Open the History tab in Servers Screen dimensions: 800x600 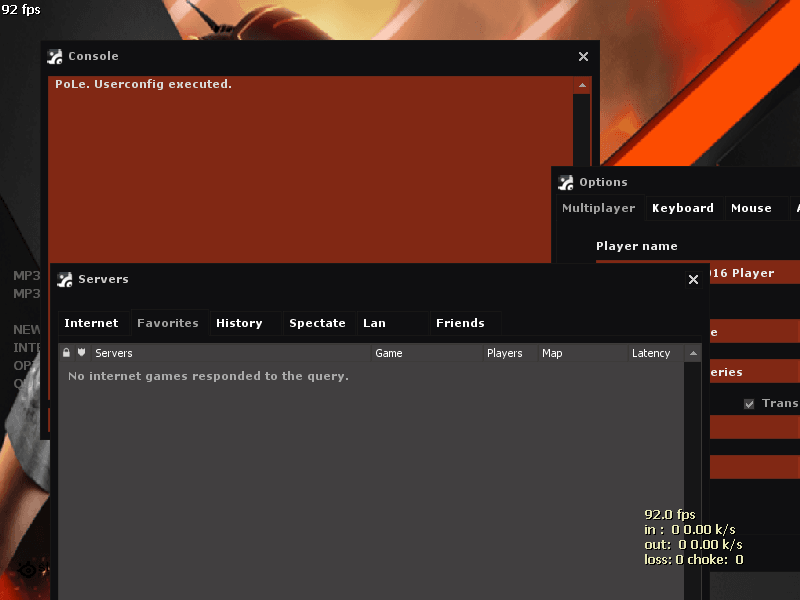coord(239,323)
